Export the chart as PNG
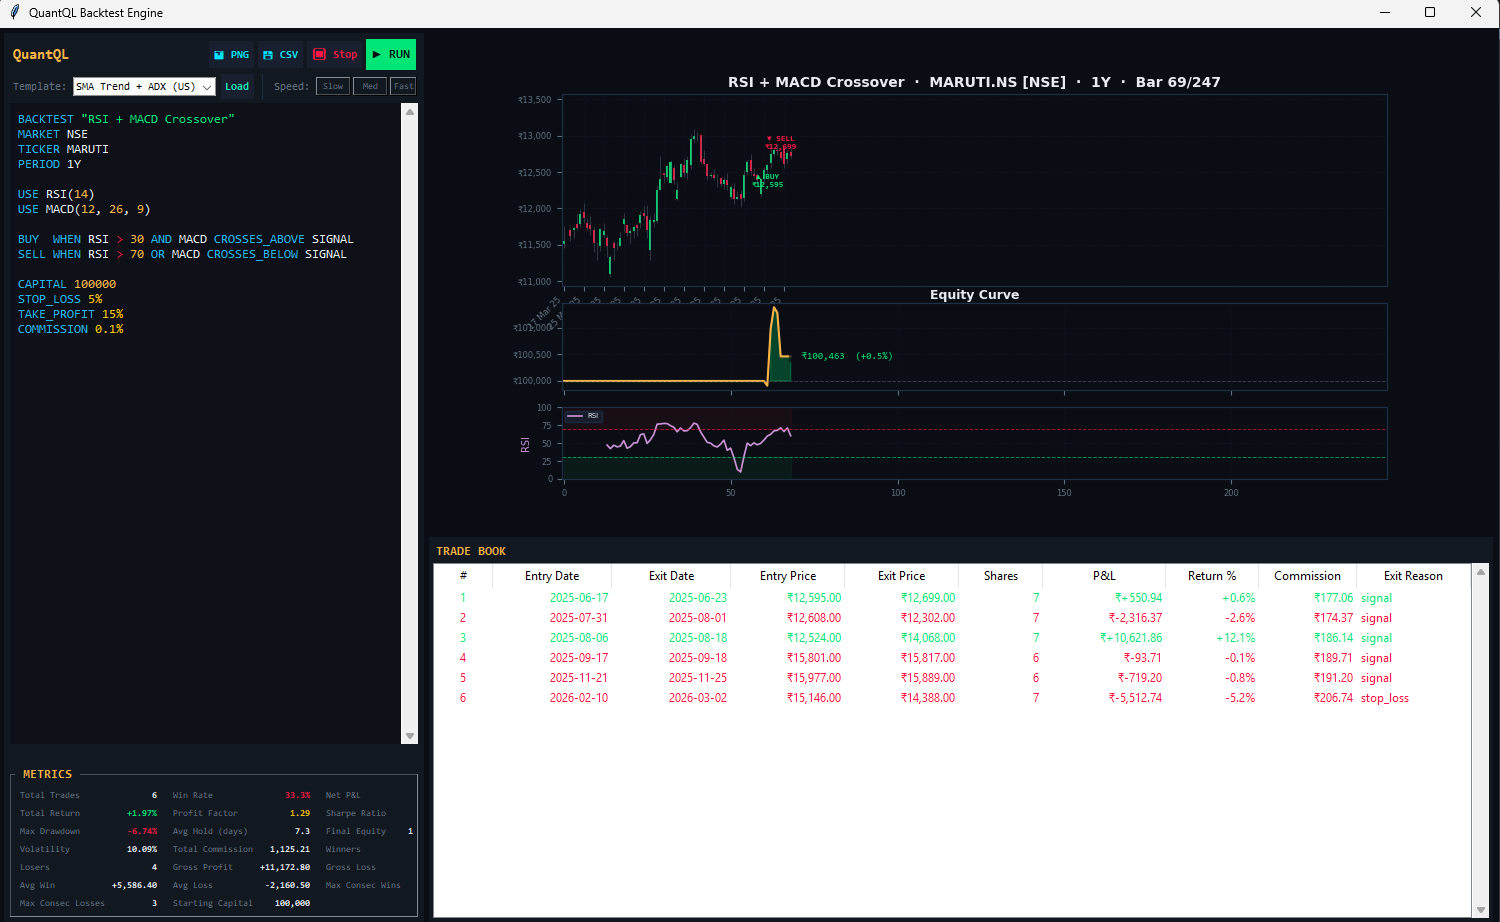The width and height of the screenshot is (1500, 922). pyautogui.click(x=231, y=54)
